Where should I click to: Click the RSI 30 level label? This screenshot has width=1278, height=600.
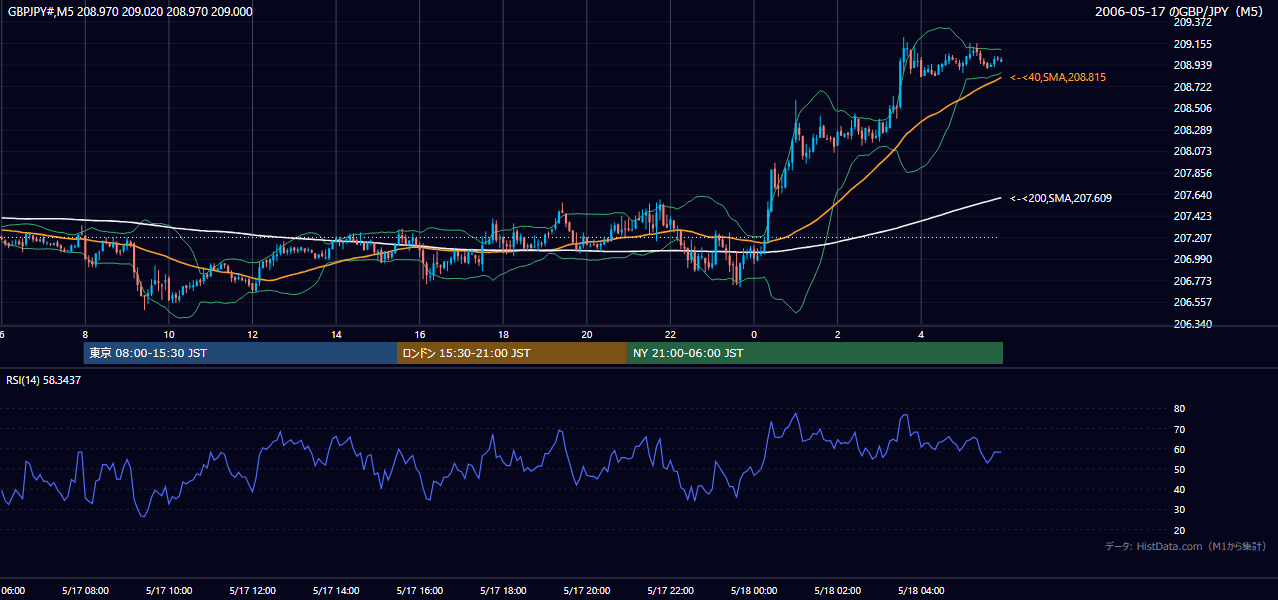tap(1179, 510)
